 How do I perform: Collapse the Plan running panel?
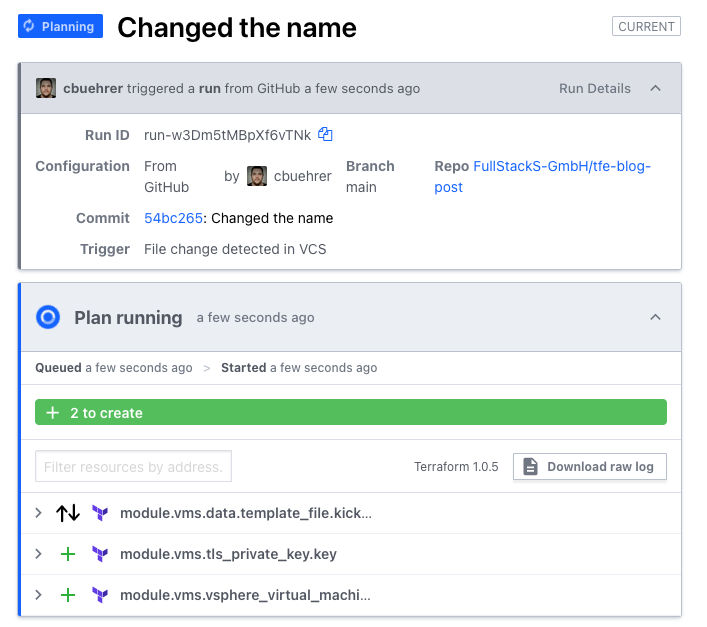(x=655, y=317)
